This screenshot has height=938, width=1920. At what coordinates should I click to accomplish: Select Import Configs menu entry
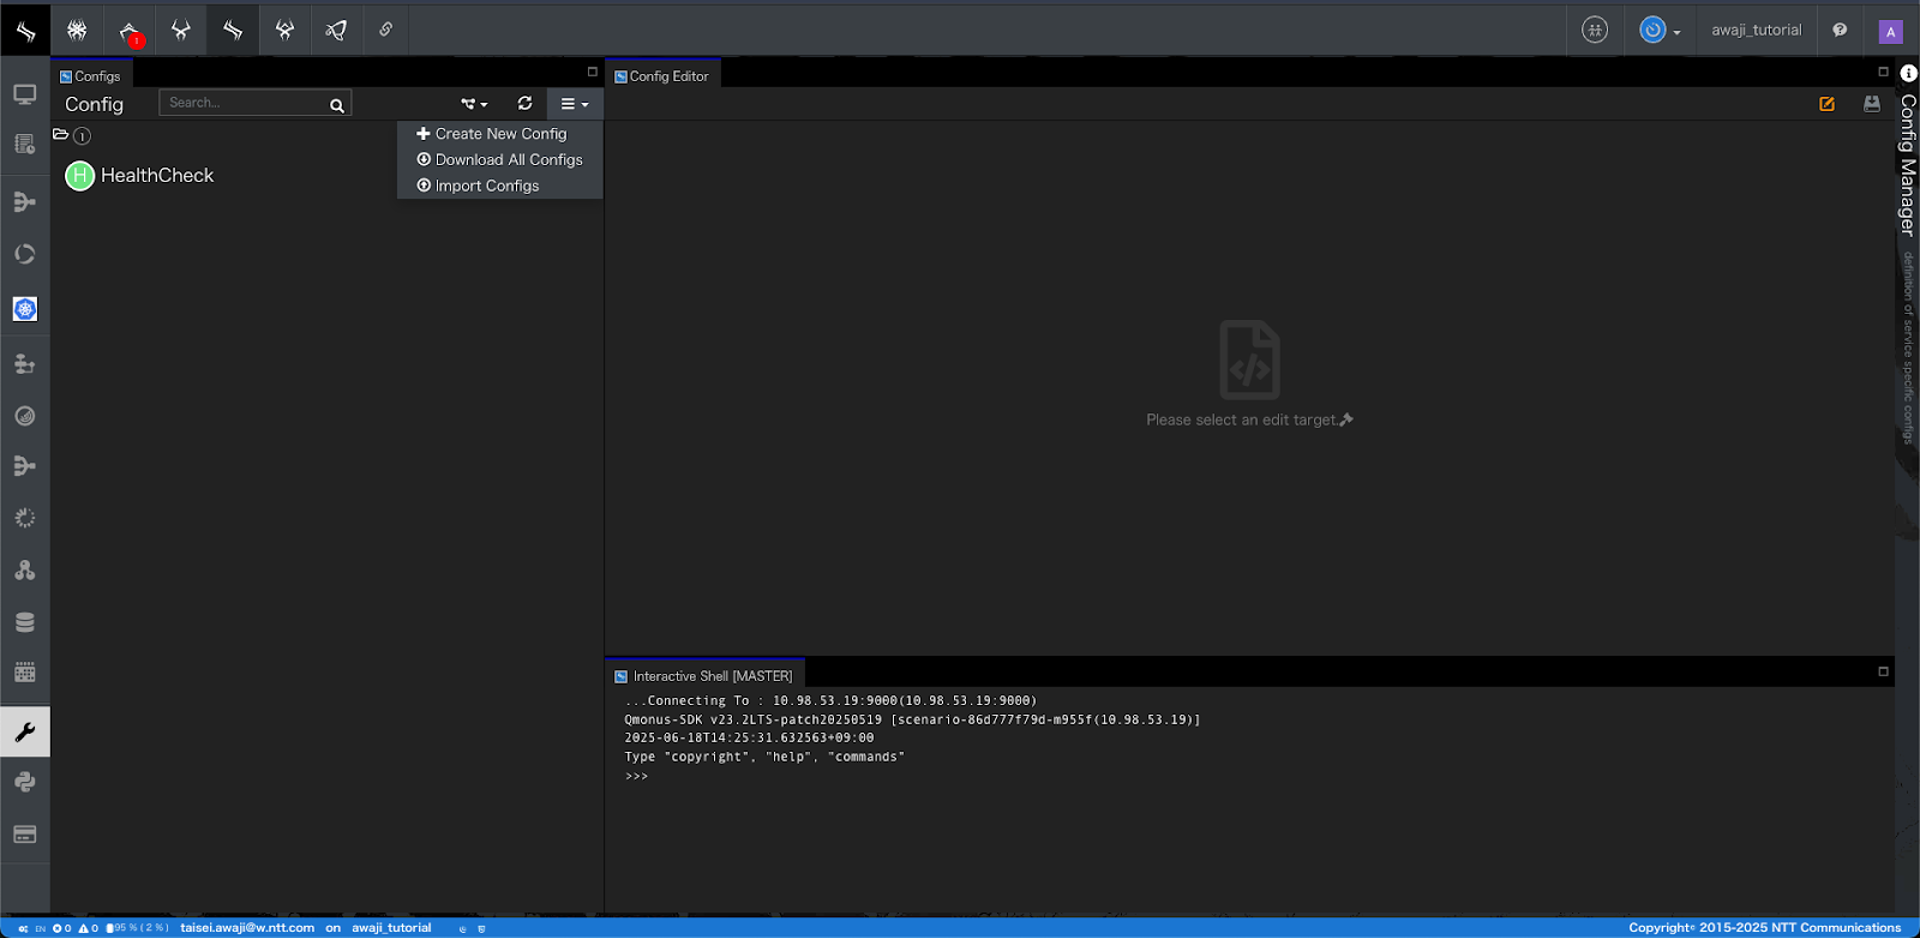486,186
